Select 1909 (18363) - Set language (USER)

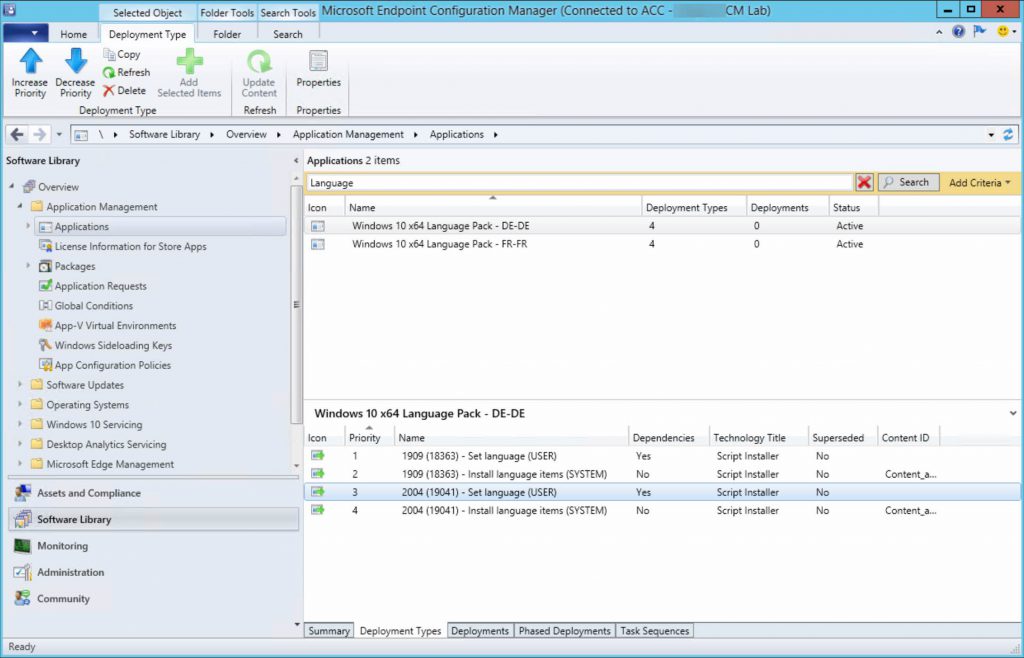tap(662, 456)
